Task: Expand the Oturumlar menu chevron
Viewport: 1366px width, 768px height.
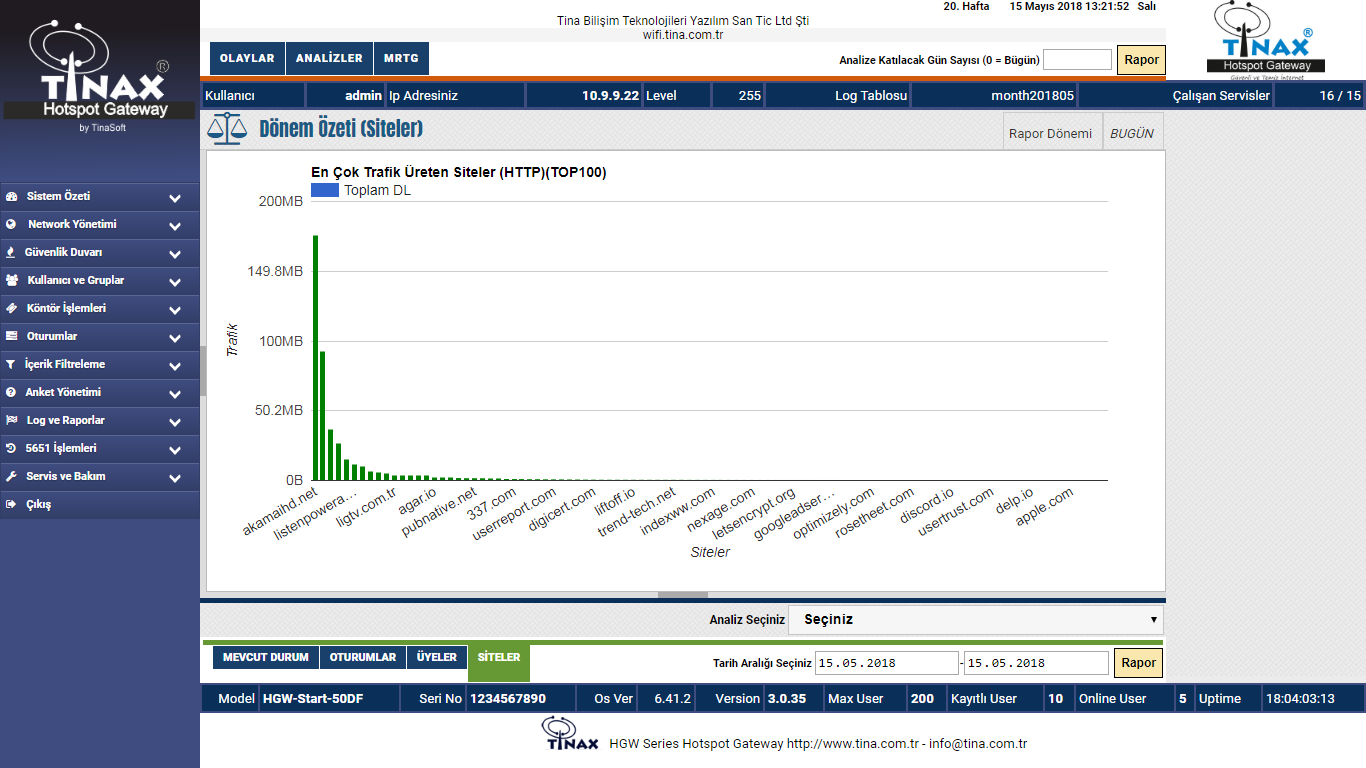Action: [x=175, y=338]
